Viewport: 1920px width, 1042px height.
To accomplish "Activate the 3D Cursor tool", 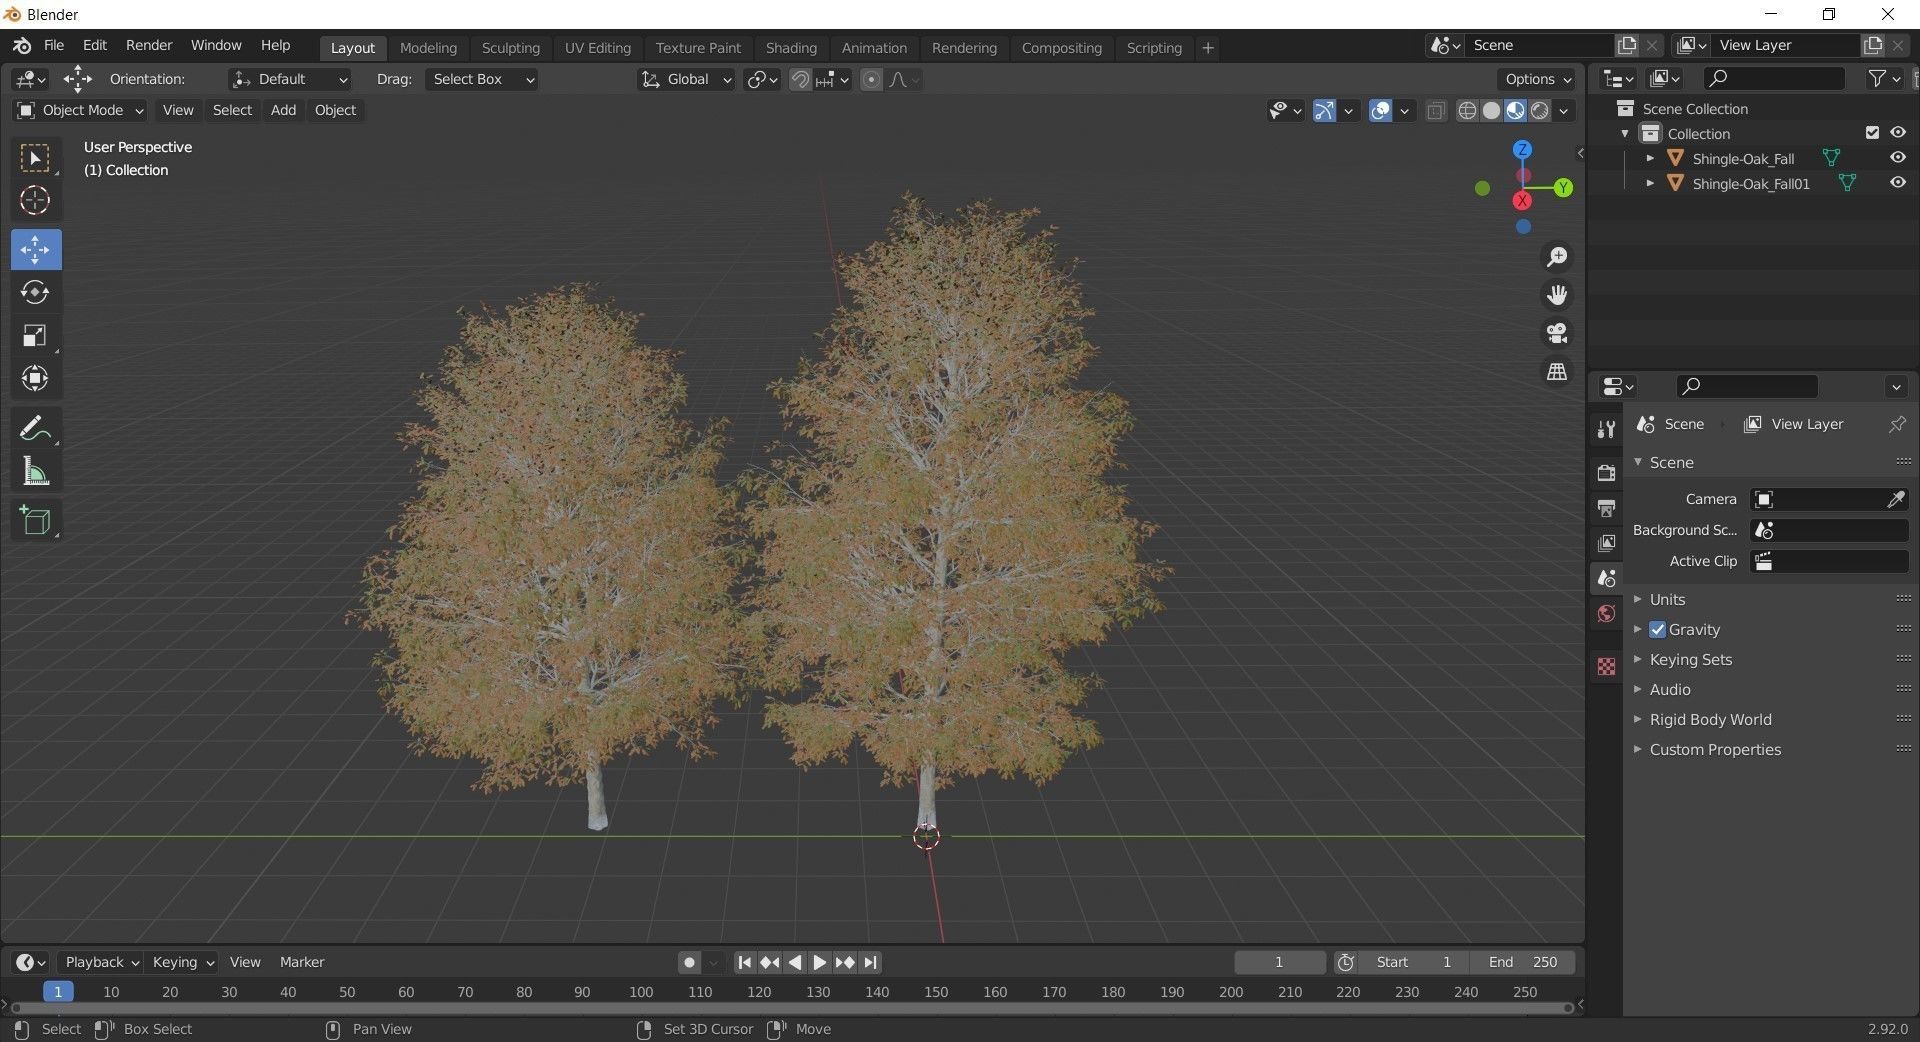I will tap(36, 201).
